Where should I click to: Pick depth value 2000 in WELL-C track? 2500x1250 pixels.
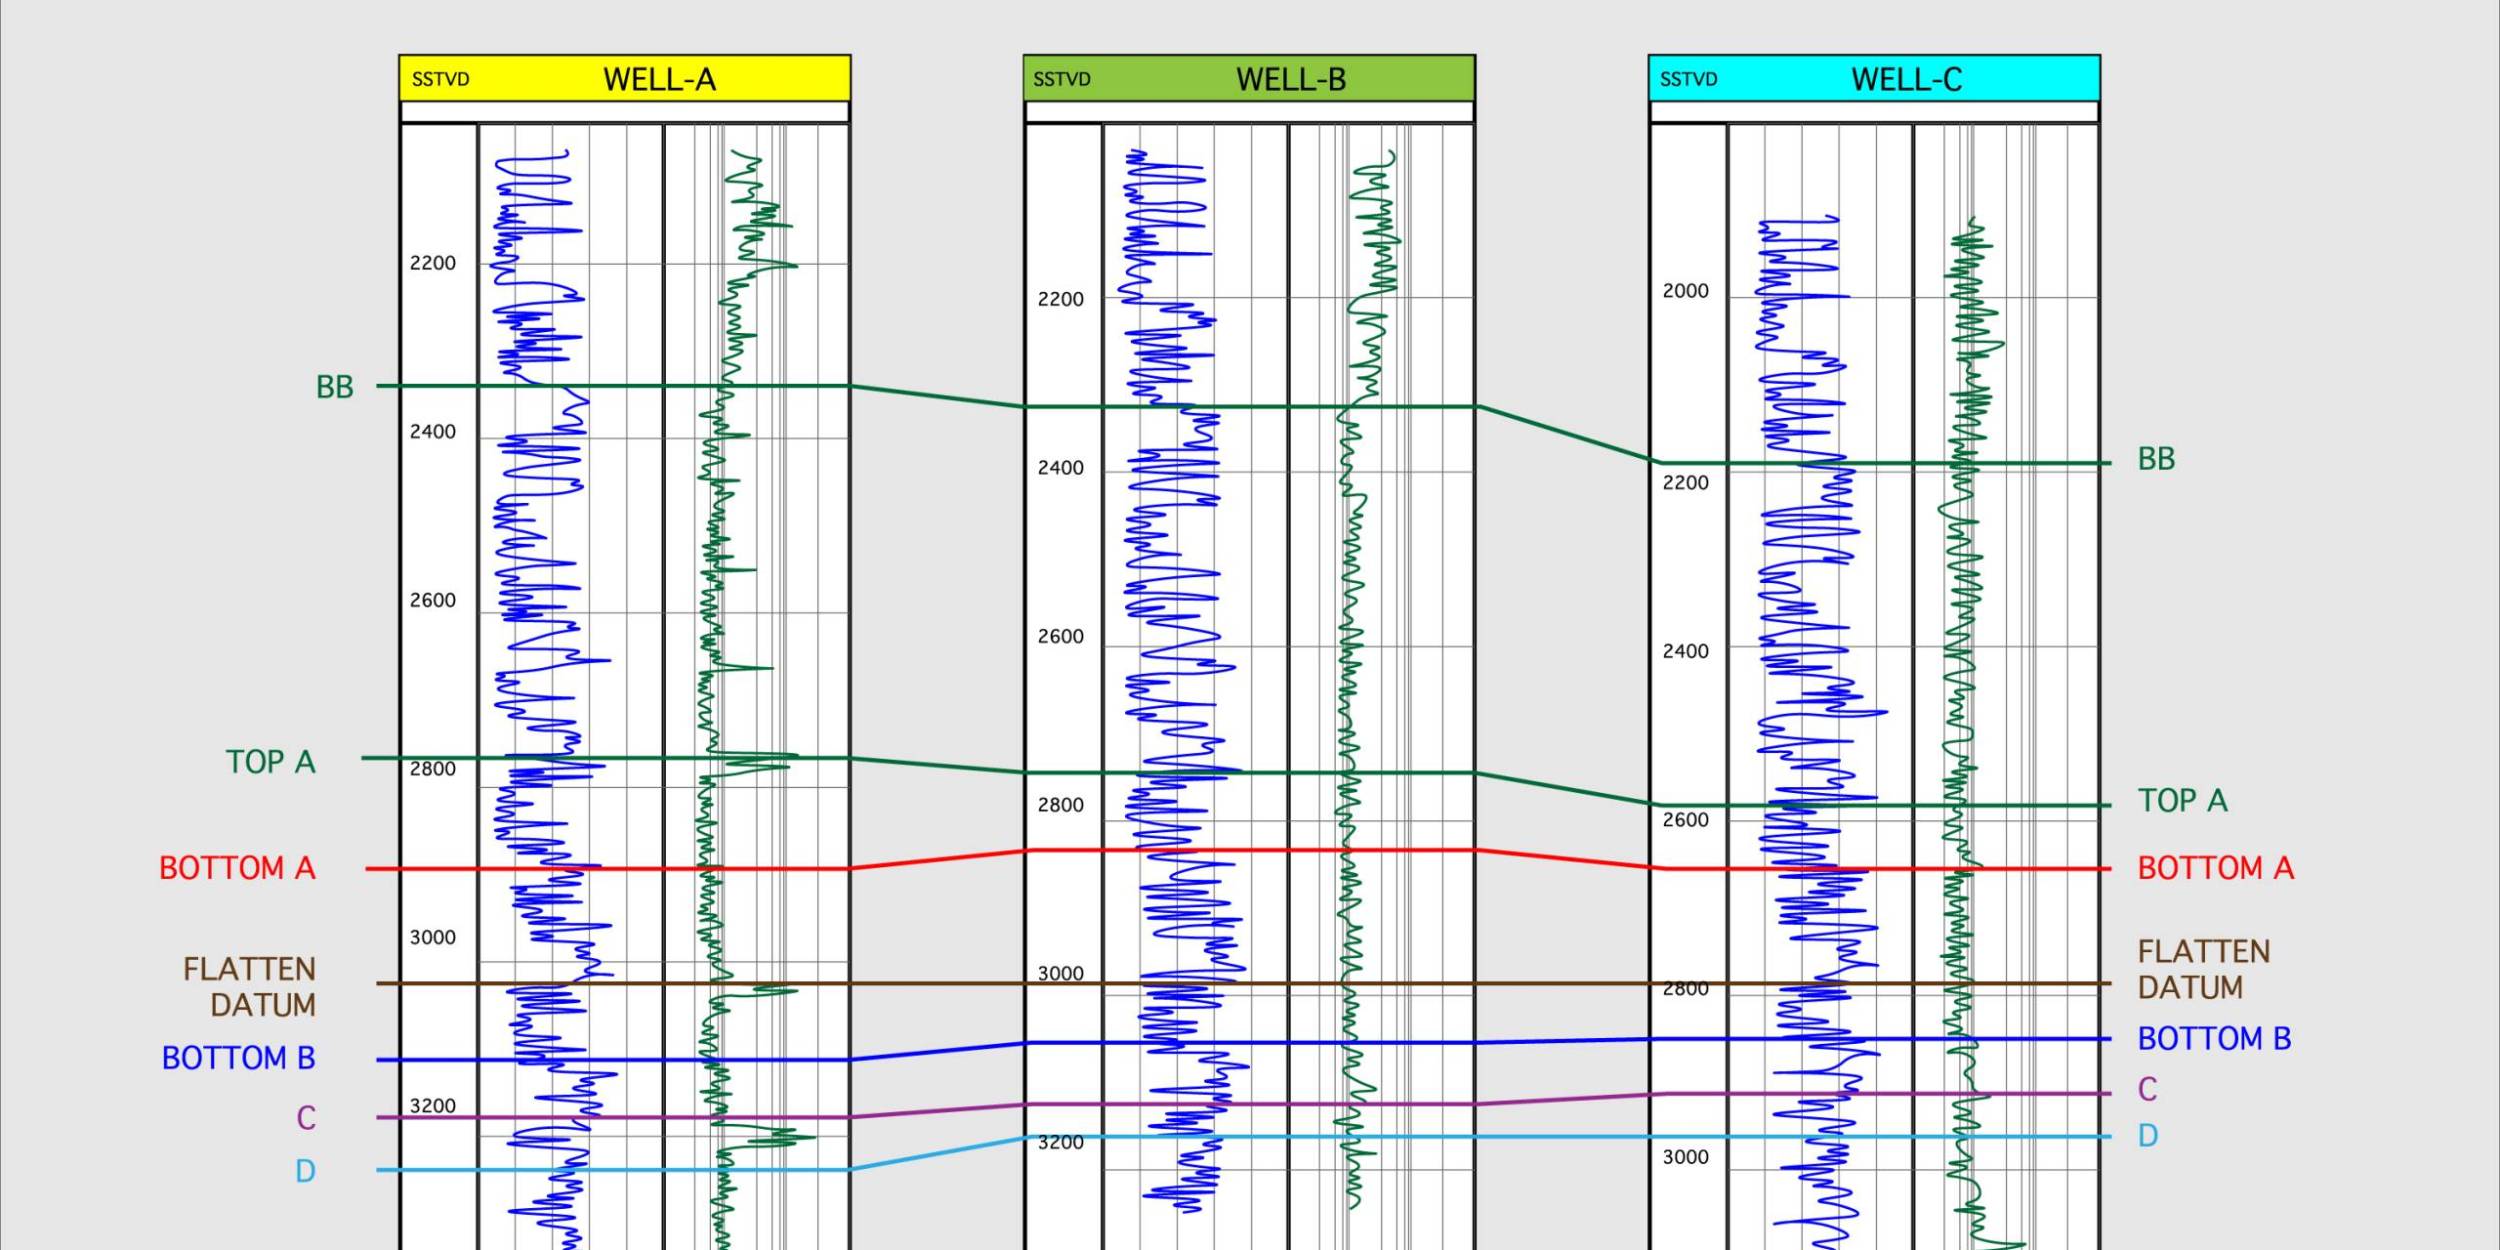point(1686,291)
